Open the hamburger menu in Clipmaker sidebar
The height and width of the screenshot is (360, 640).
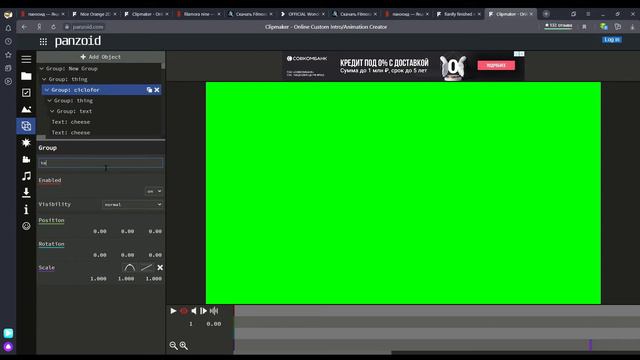[26, 60]
